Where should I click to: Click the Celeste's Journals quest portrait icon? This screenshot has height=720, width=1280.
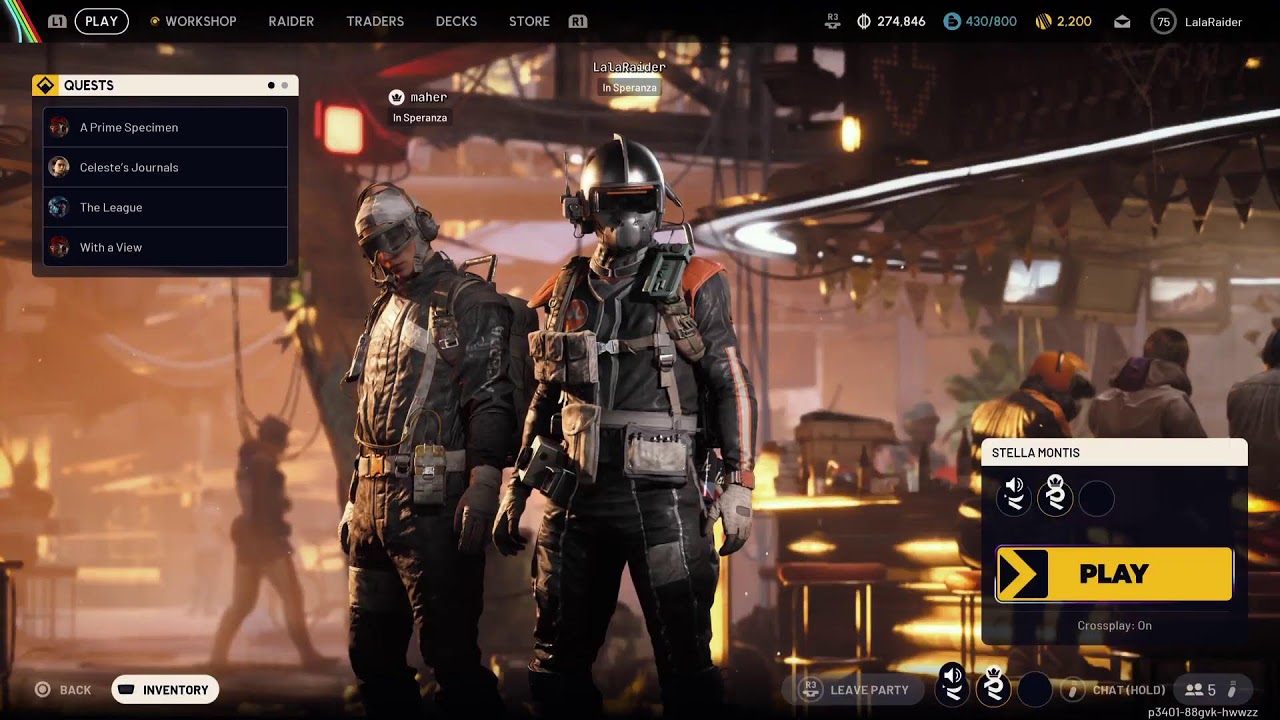(59, 167)
